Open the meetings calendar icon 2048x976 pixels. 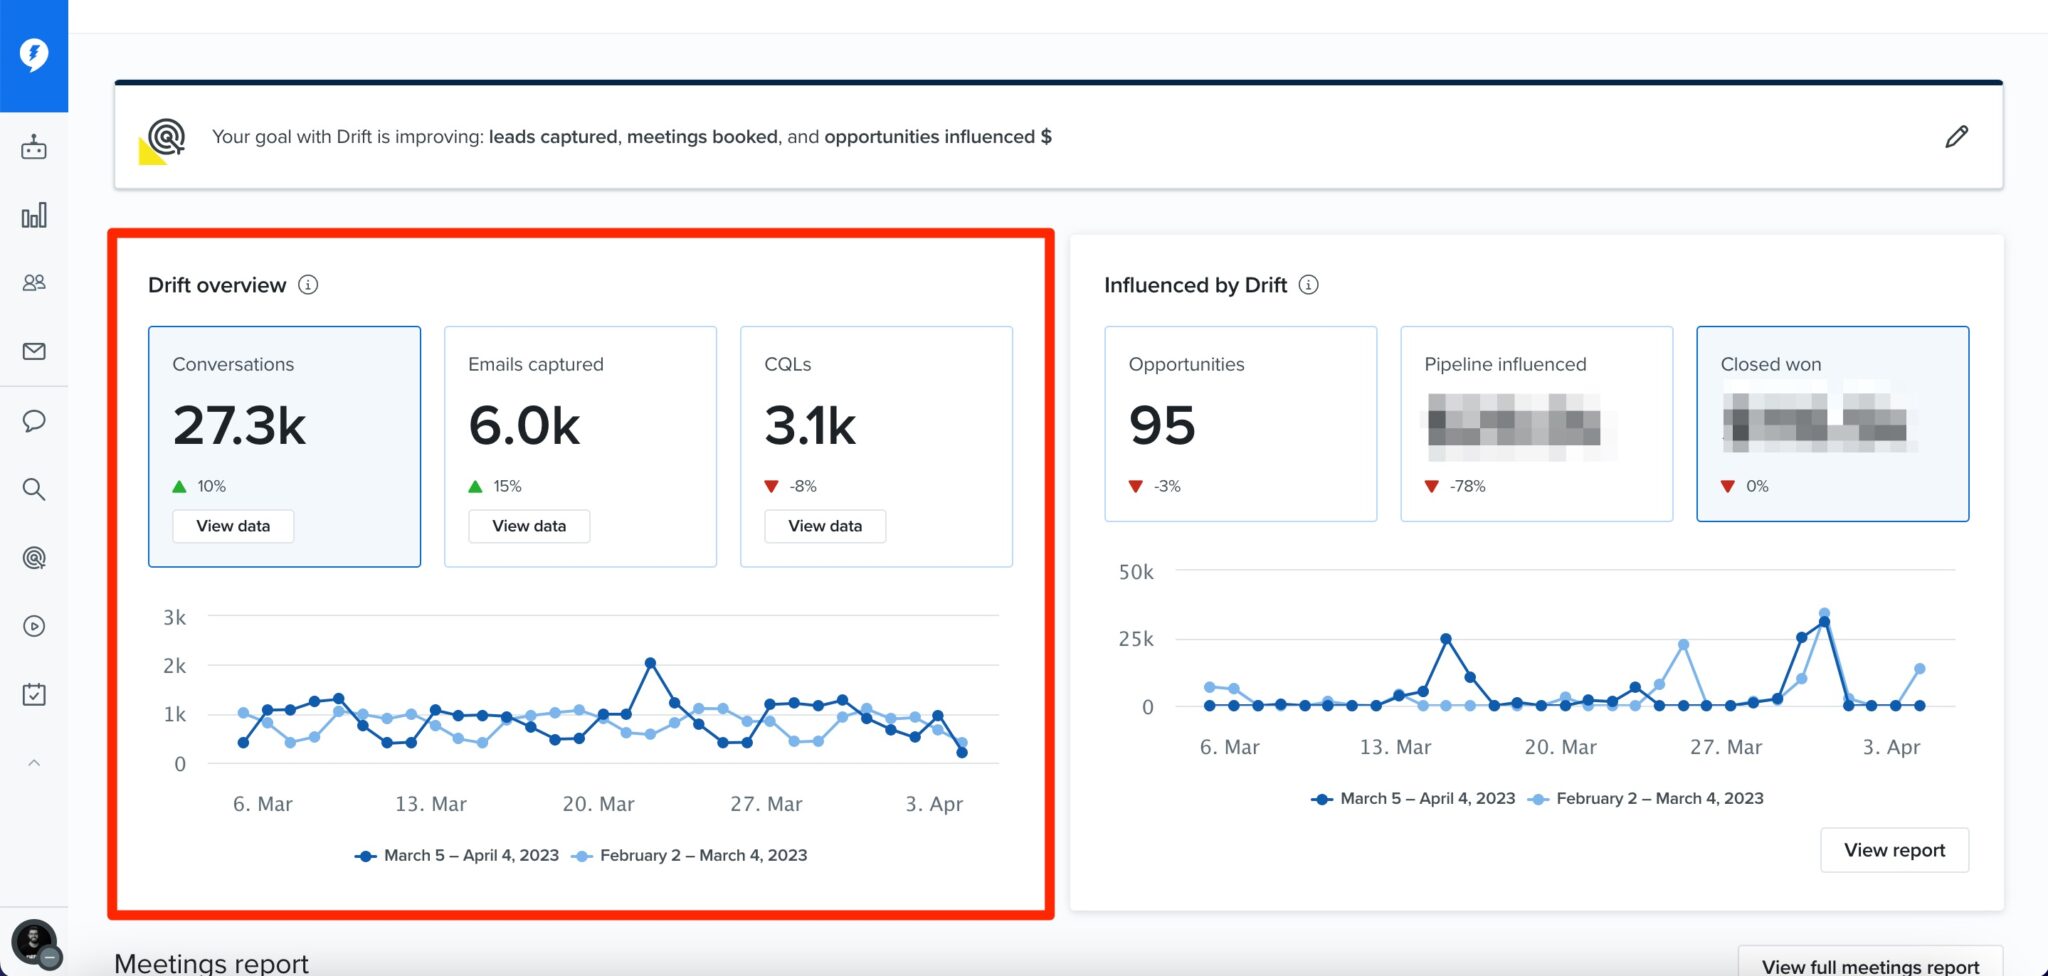(35, 693)
